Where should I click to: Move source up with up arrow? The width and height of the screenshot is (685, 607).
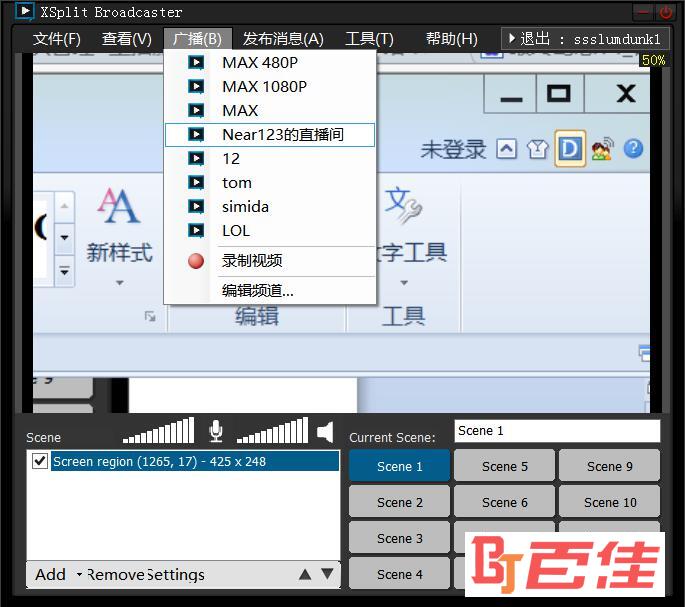point(305,574)
